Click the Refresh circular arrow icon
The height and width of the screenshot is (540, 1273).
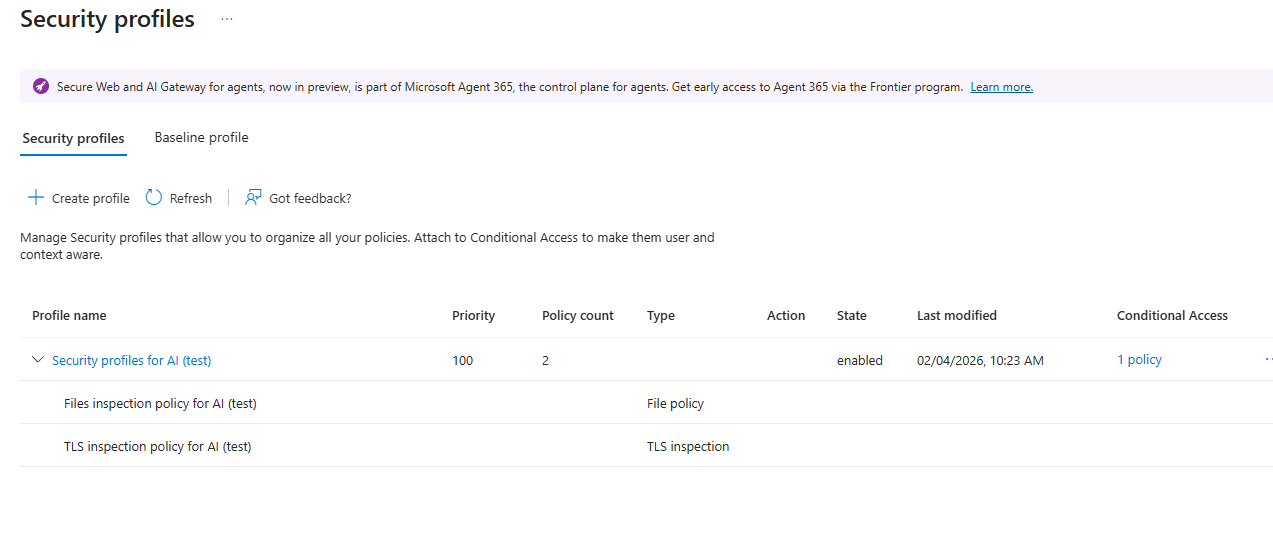154,198
